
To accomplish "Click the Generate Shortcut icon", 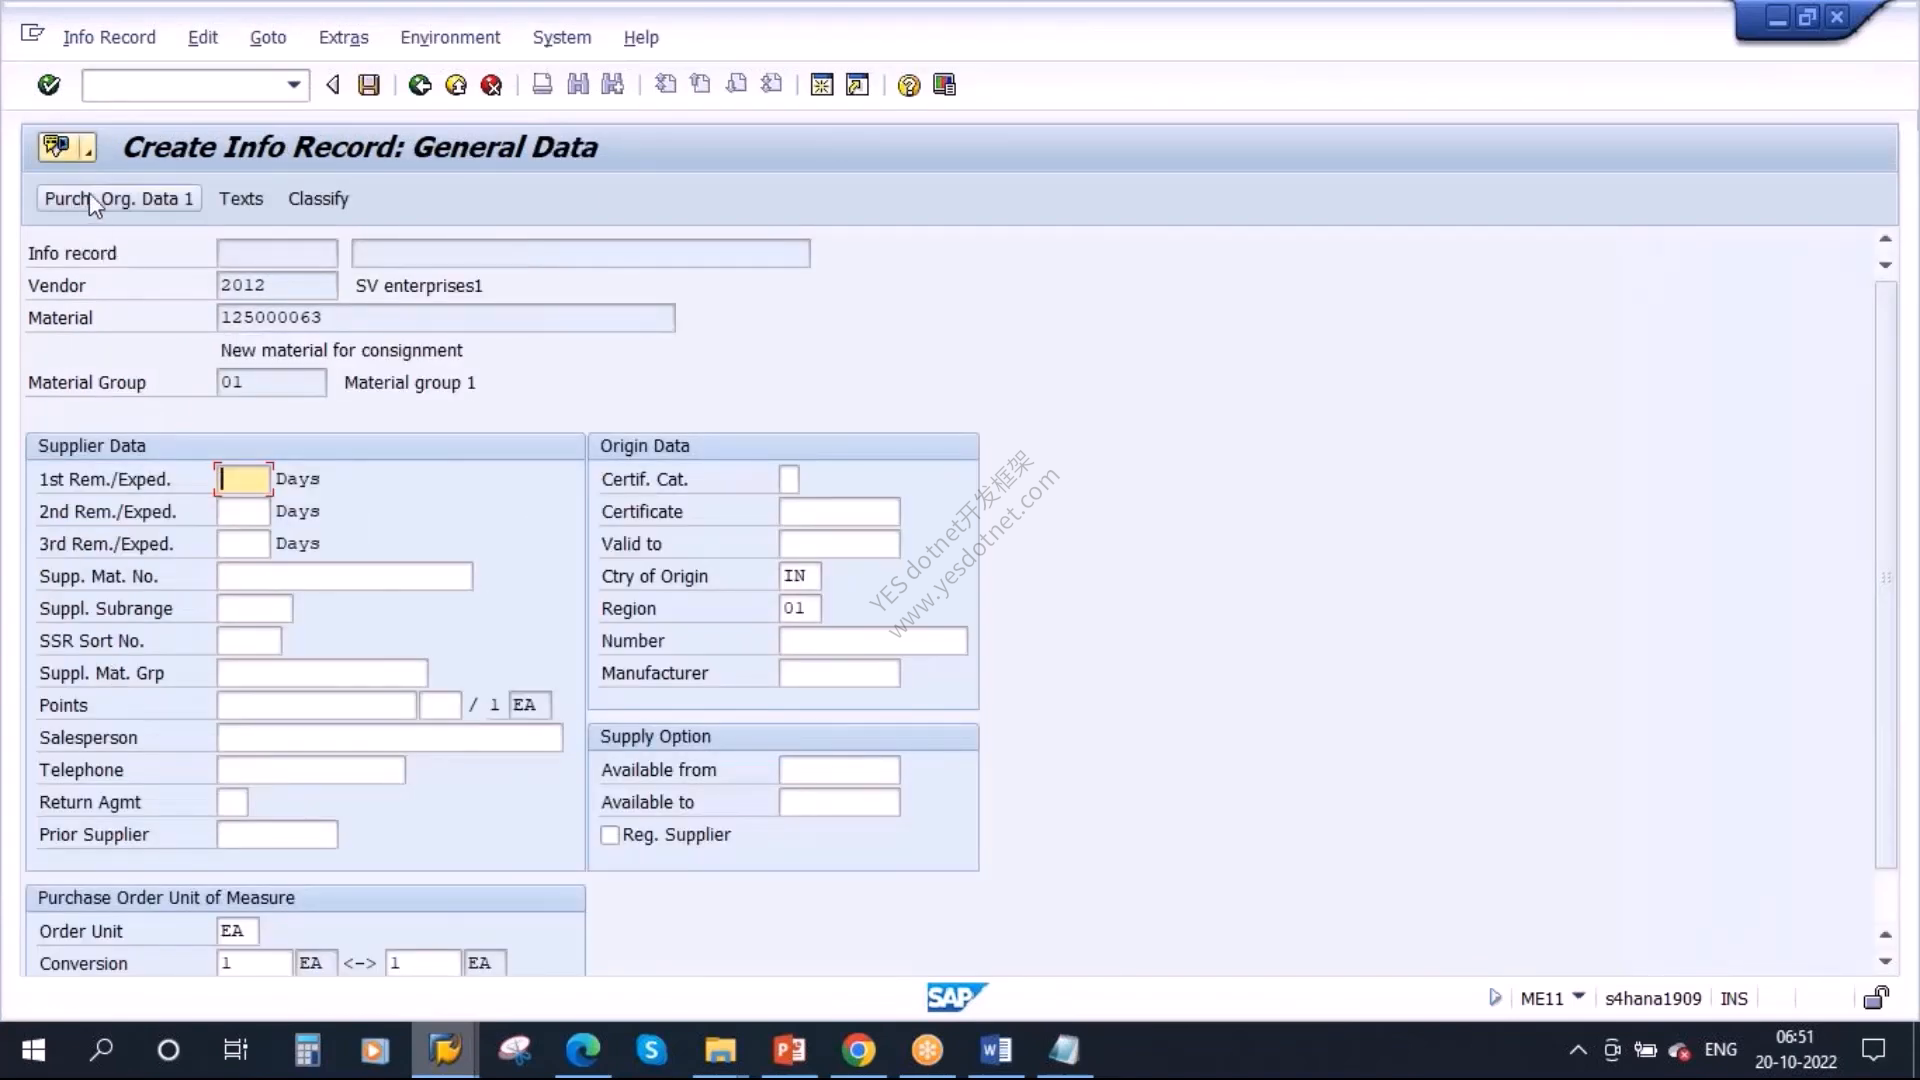I will click(857, 85).
